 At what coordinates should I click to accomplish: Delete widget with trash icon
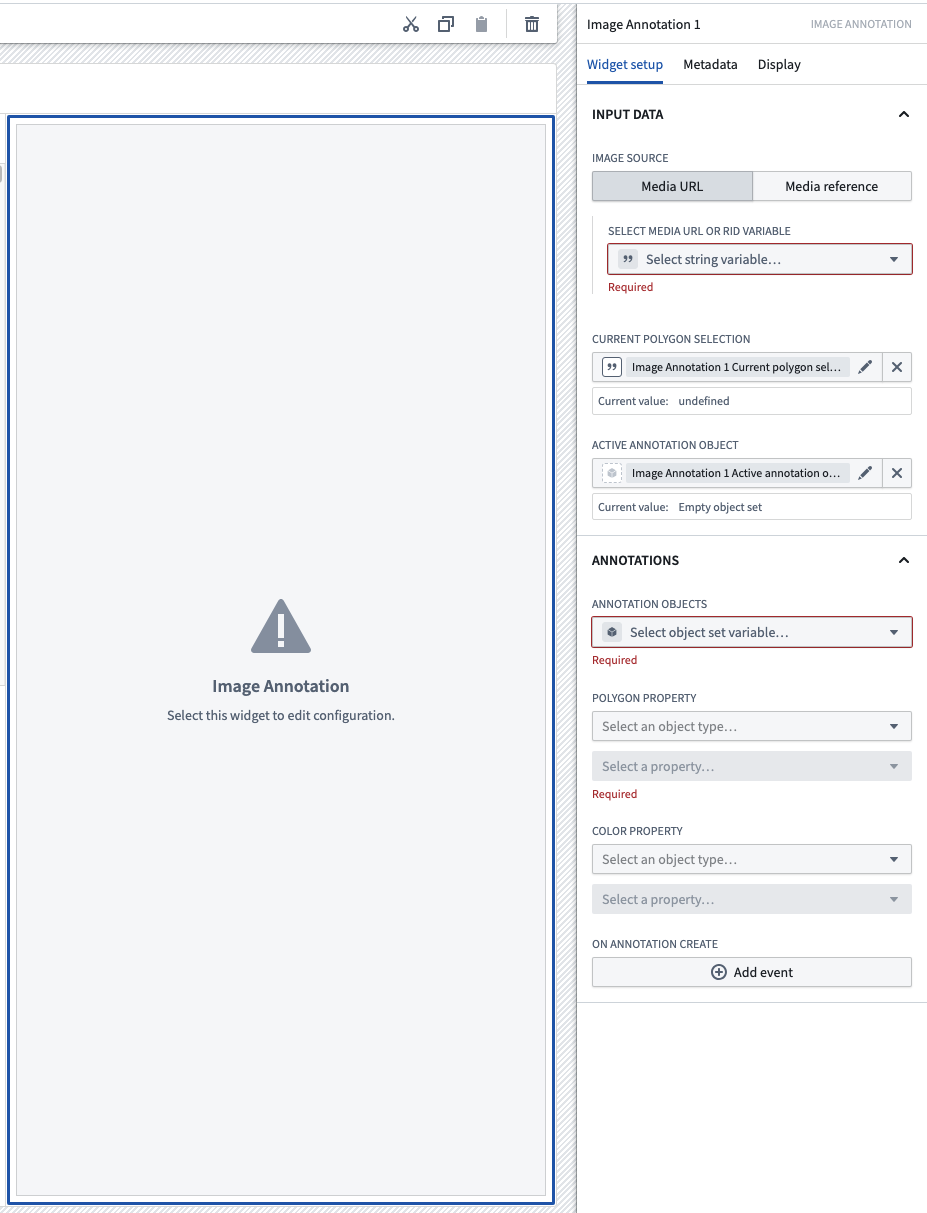point(532,24)
